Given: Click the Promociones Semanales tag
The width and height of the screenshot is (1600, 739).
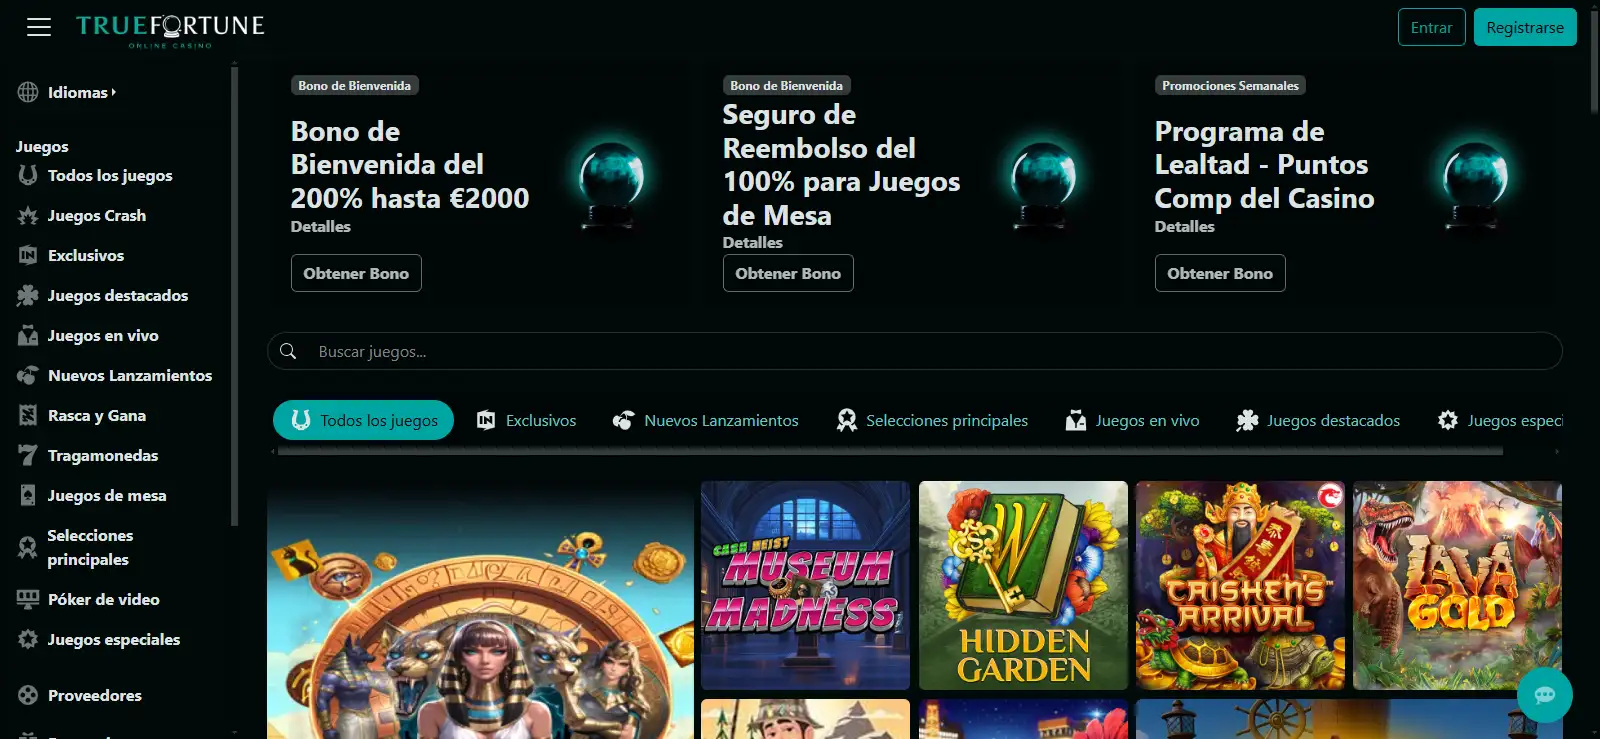Looking at the screenshot, I should (1230, 86).
